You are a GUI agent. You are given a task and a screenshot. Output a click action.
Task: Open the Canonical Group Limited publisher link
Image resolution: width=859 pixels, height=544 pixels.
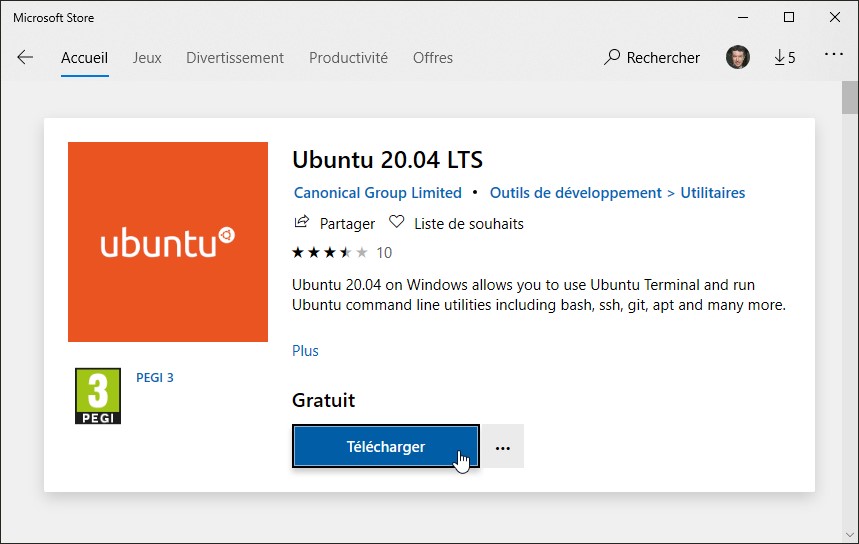pyautogui.click(x=378, y=193)
